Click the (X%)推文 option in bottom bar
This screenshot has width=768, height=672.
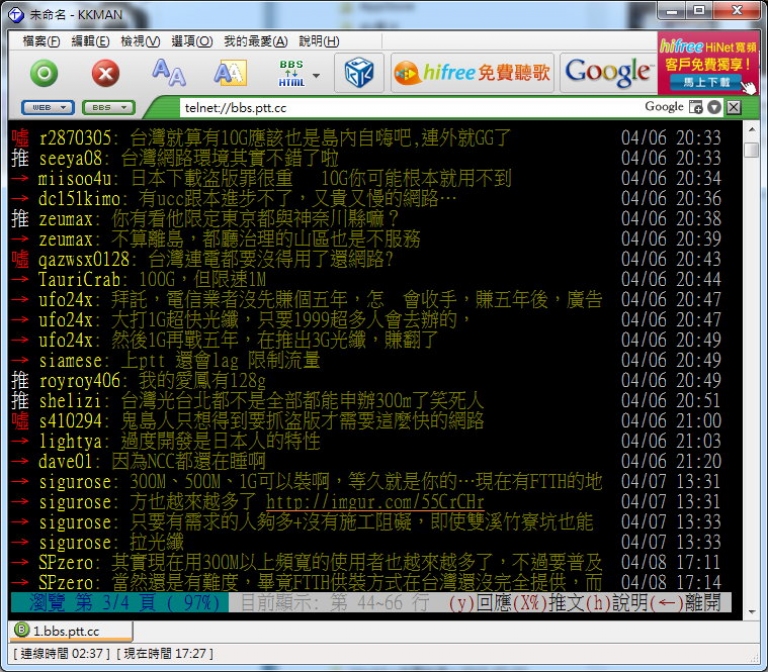click(549, 602)
